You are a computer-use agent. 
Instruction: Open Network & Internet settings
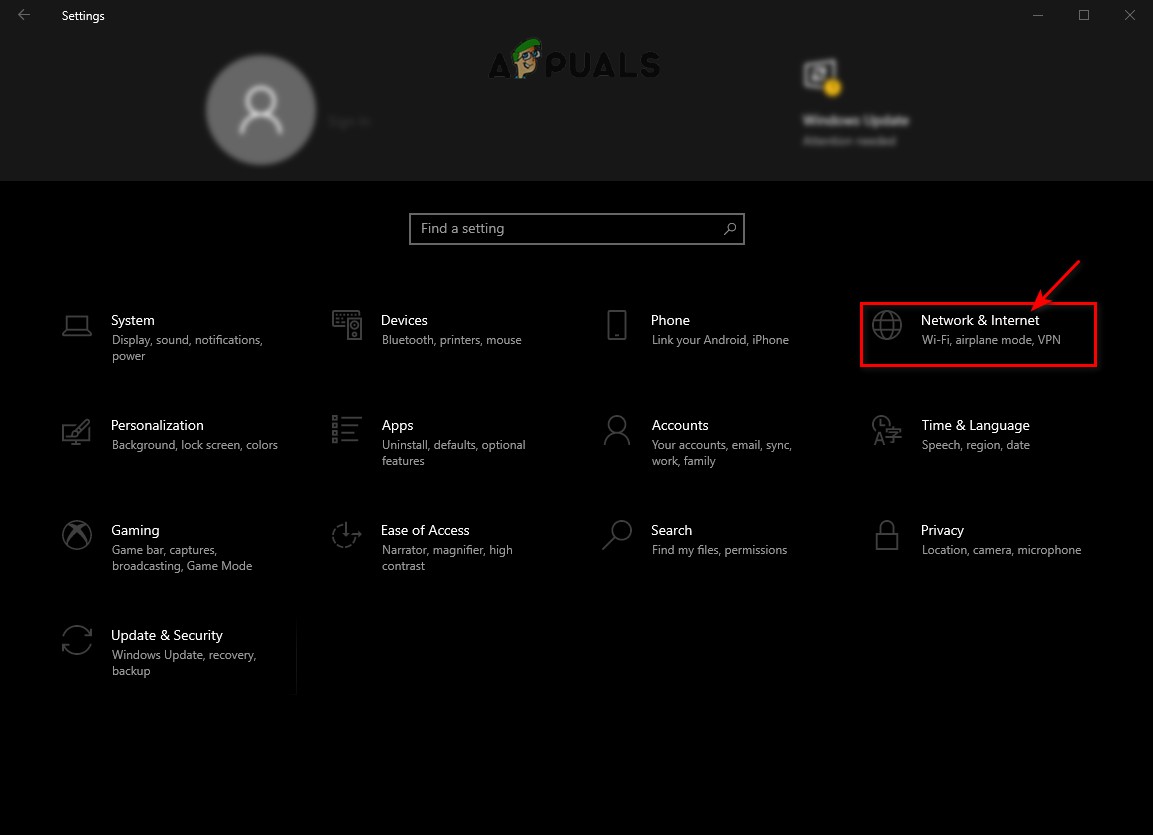pyautogui.click(x=978, y=330)
